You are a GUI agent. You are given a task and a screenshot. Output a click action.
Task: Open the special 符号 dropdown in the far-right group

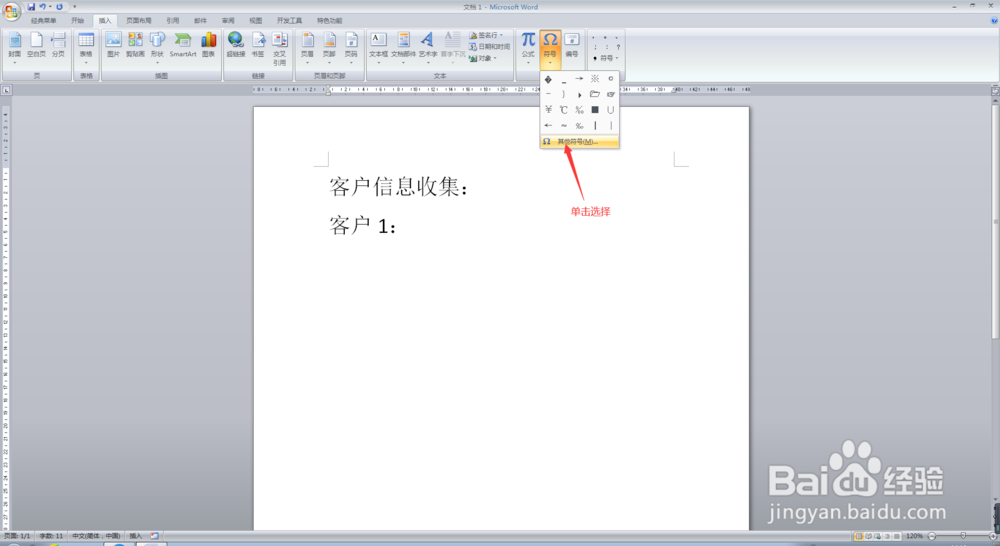606,58
